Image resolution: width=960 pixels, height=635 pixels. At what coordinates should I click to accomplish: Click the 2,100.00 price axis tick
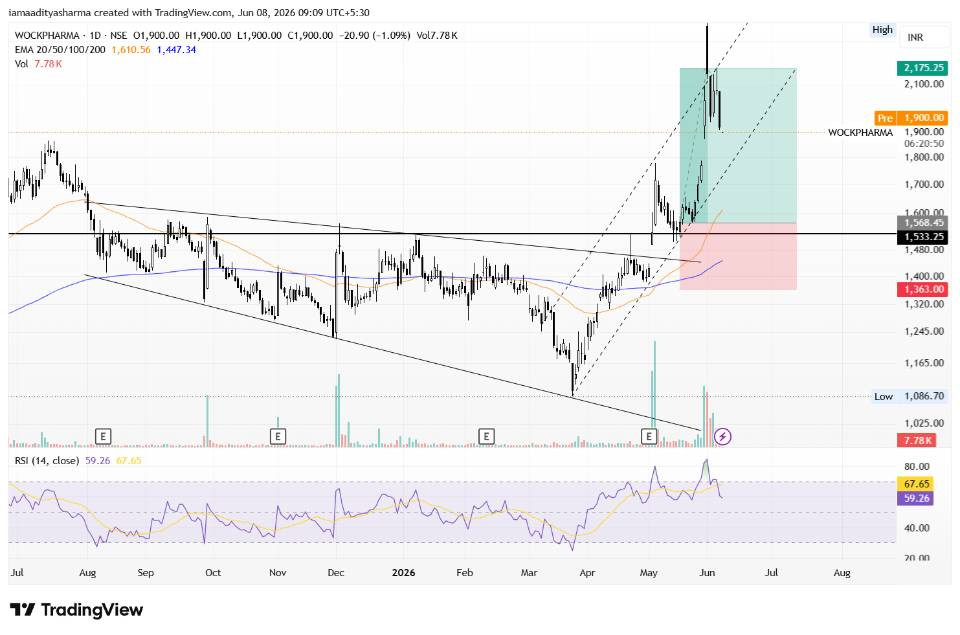coord(924,84)
